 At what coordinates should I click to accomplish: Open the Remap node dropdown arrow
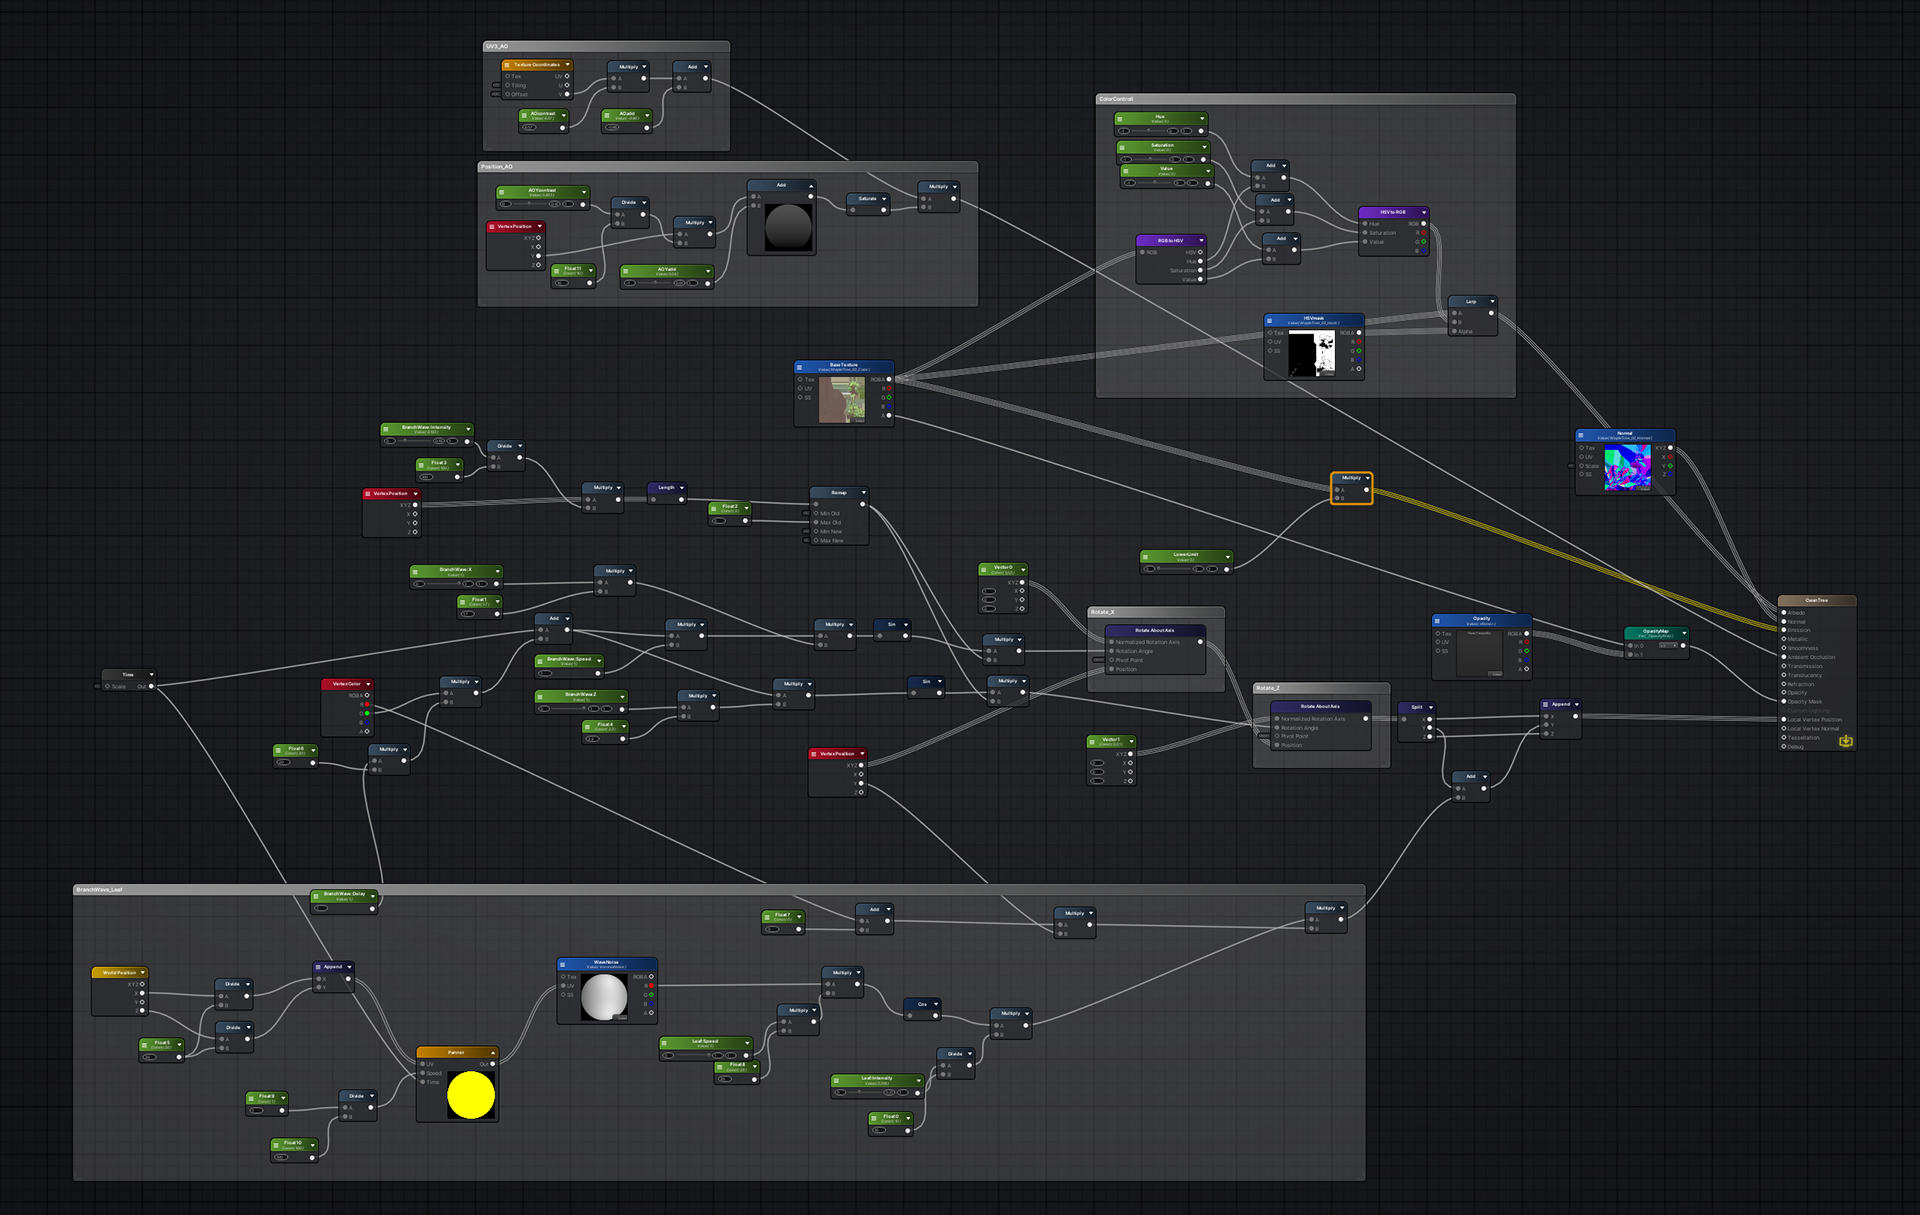(863, 492)
